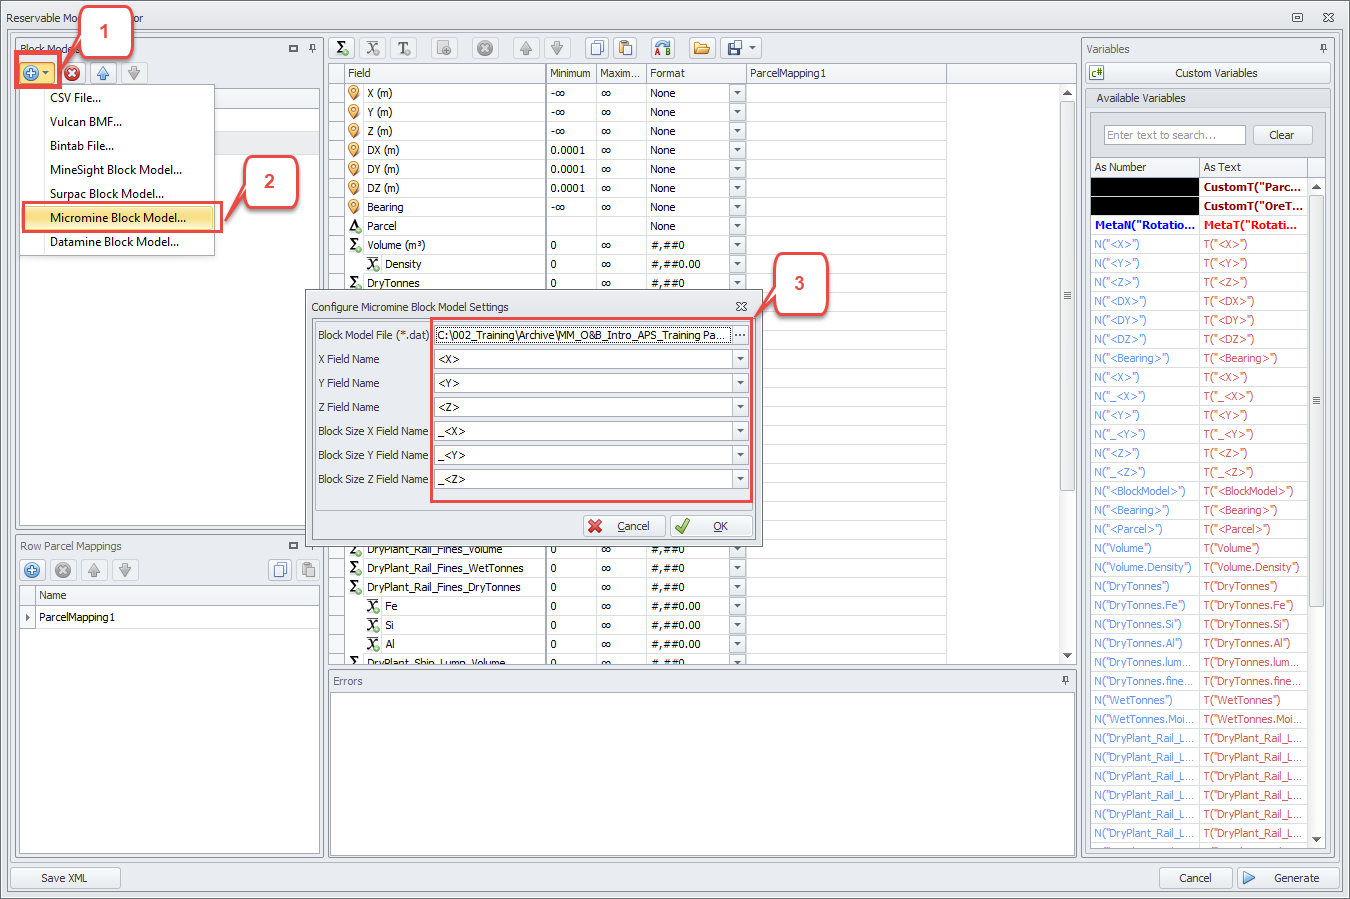Click the blue move up arrow in Block Models
1350x899 pixels.
pos(103,73)
